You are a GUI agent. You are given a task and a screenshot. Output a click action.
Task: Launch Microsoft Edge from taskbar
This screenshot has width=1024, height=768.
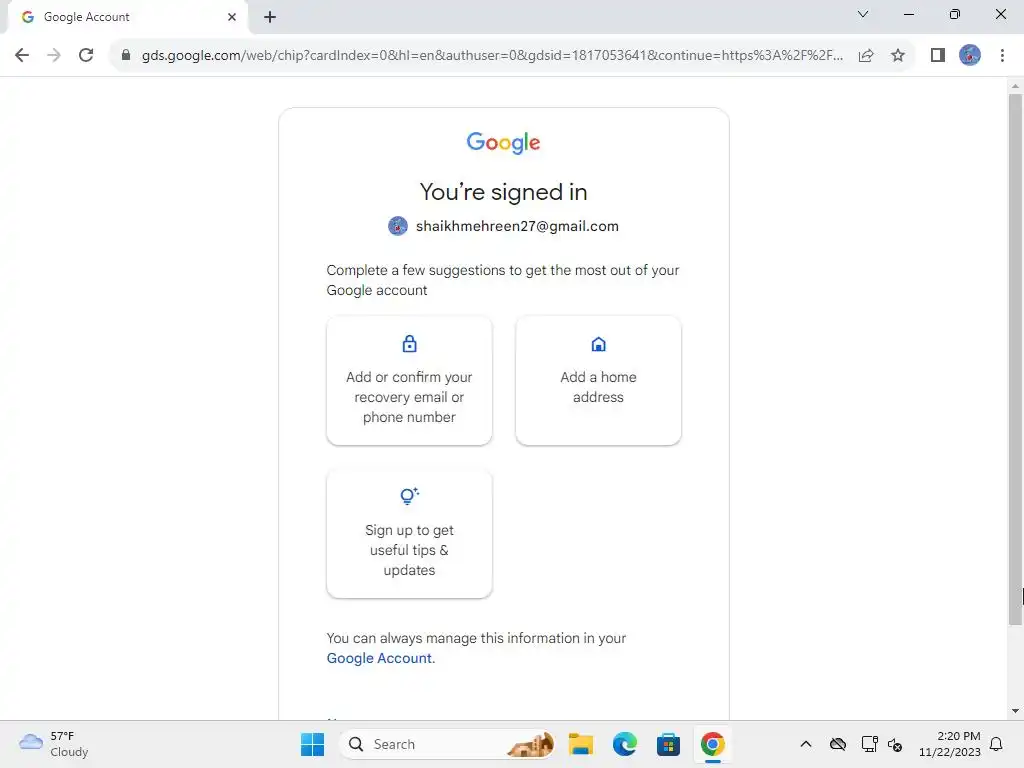coord(624,744)
